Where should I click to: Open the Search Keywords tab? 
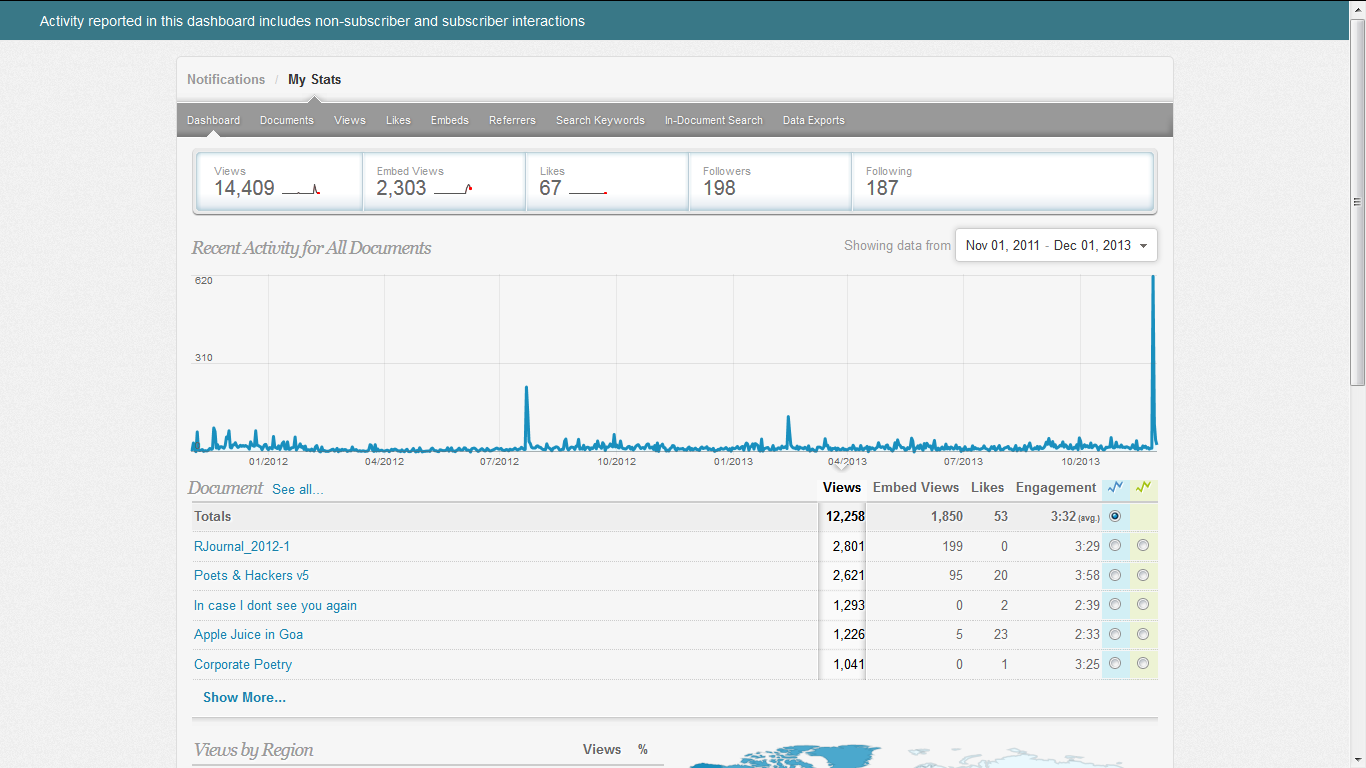pyautogui.click(x=600, y=120)
